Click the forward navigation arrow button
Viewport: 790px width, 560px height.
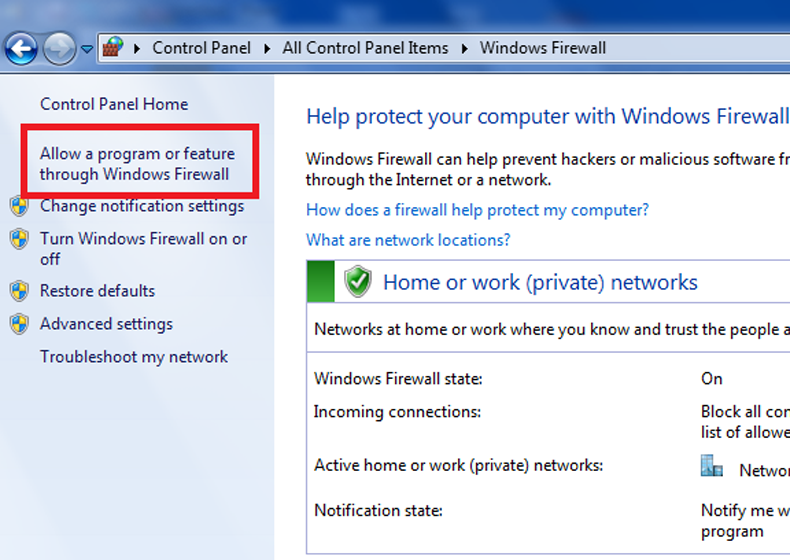tap(59, 48)
